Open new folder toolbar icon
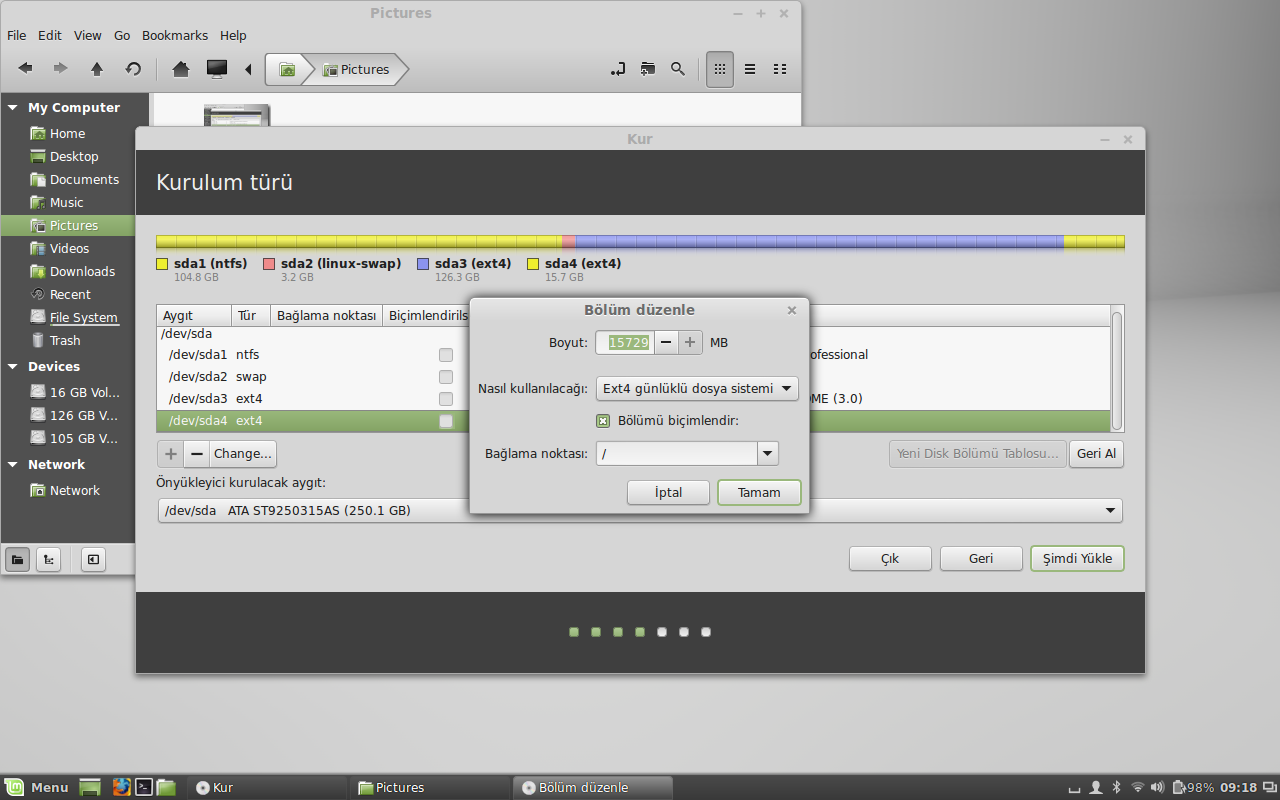This screenshot has height=800, width=1280. coord(648,69)
